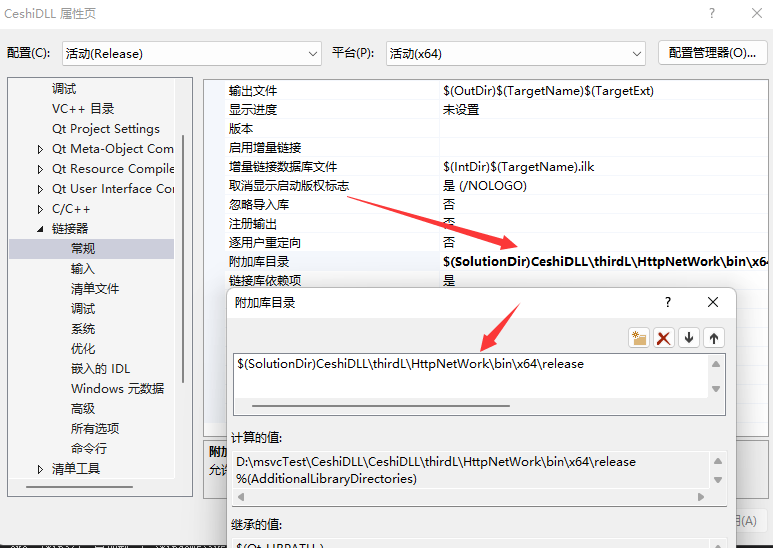Select 调试 under linker
The height and width of the screenshot is (548, 773).
(83, 309)
